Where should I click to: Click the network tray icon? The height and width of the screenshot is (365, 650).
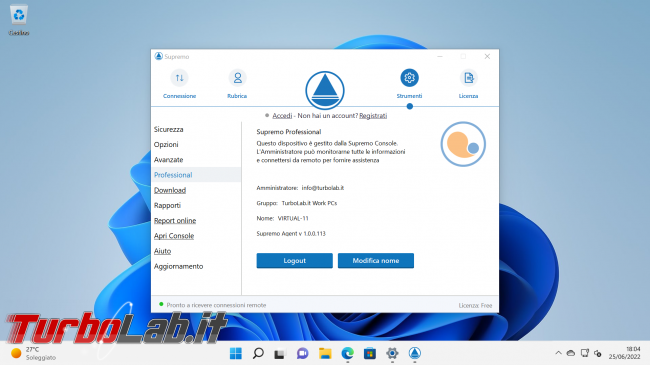tap(585, 353)
